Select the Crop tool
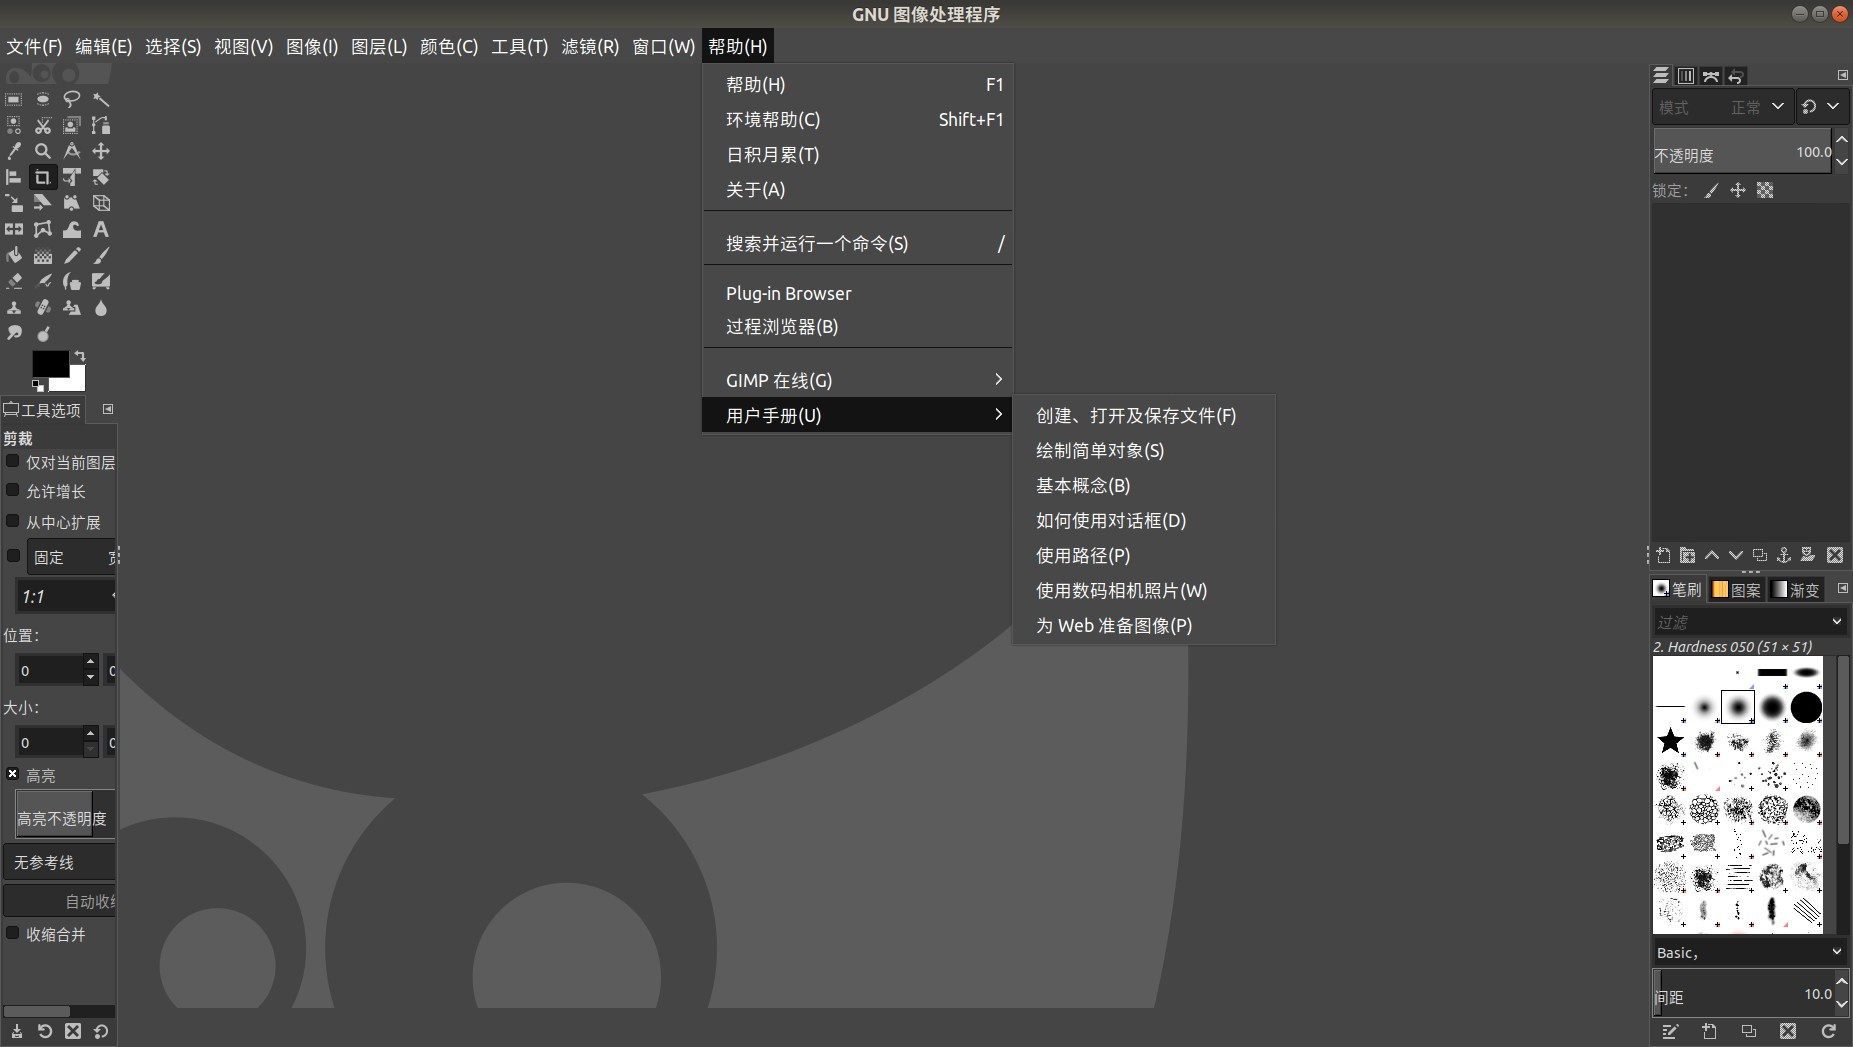This screenshot has width=1853, height=1047. [43, 177]
